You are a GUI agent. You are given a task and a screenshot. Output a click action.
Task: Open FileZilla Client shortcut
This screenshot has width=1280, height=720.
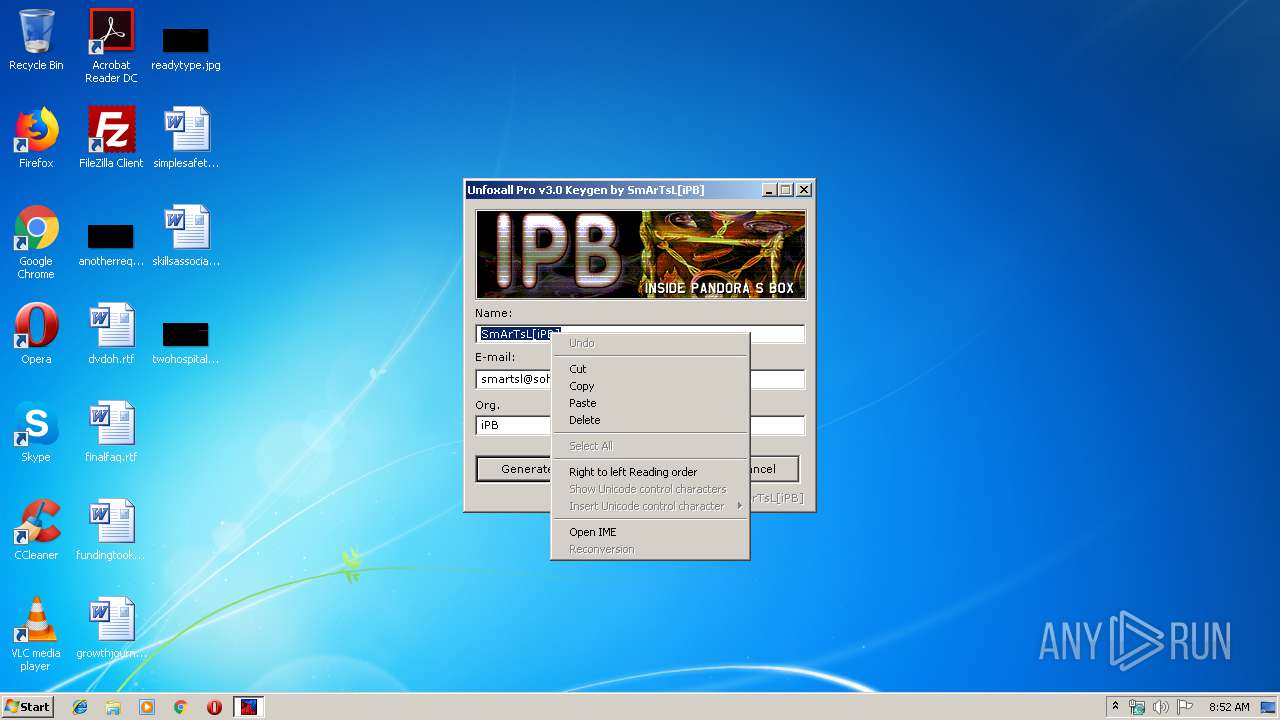coord(111,138)
